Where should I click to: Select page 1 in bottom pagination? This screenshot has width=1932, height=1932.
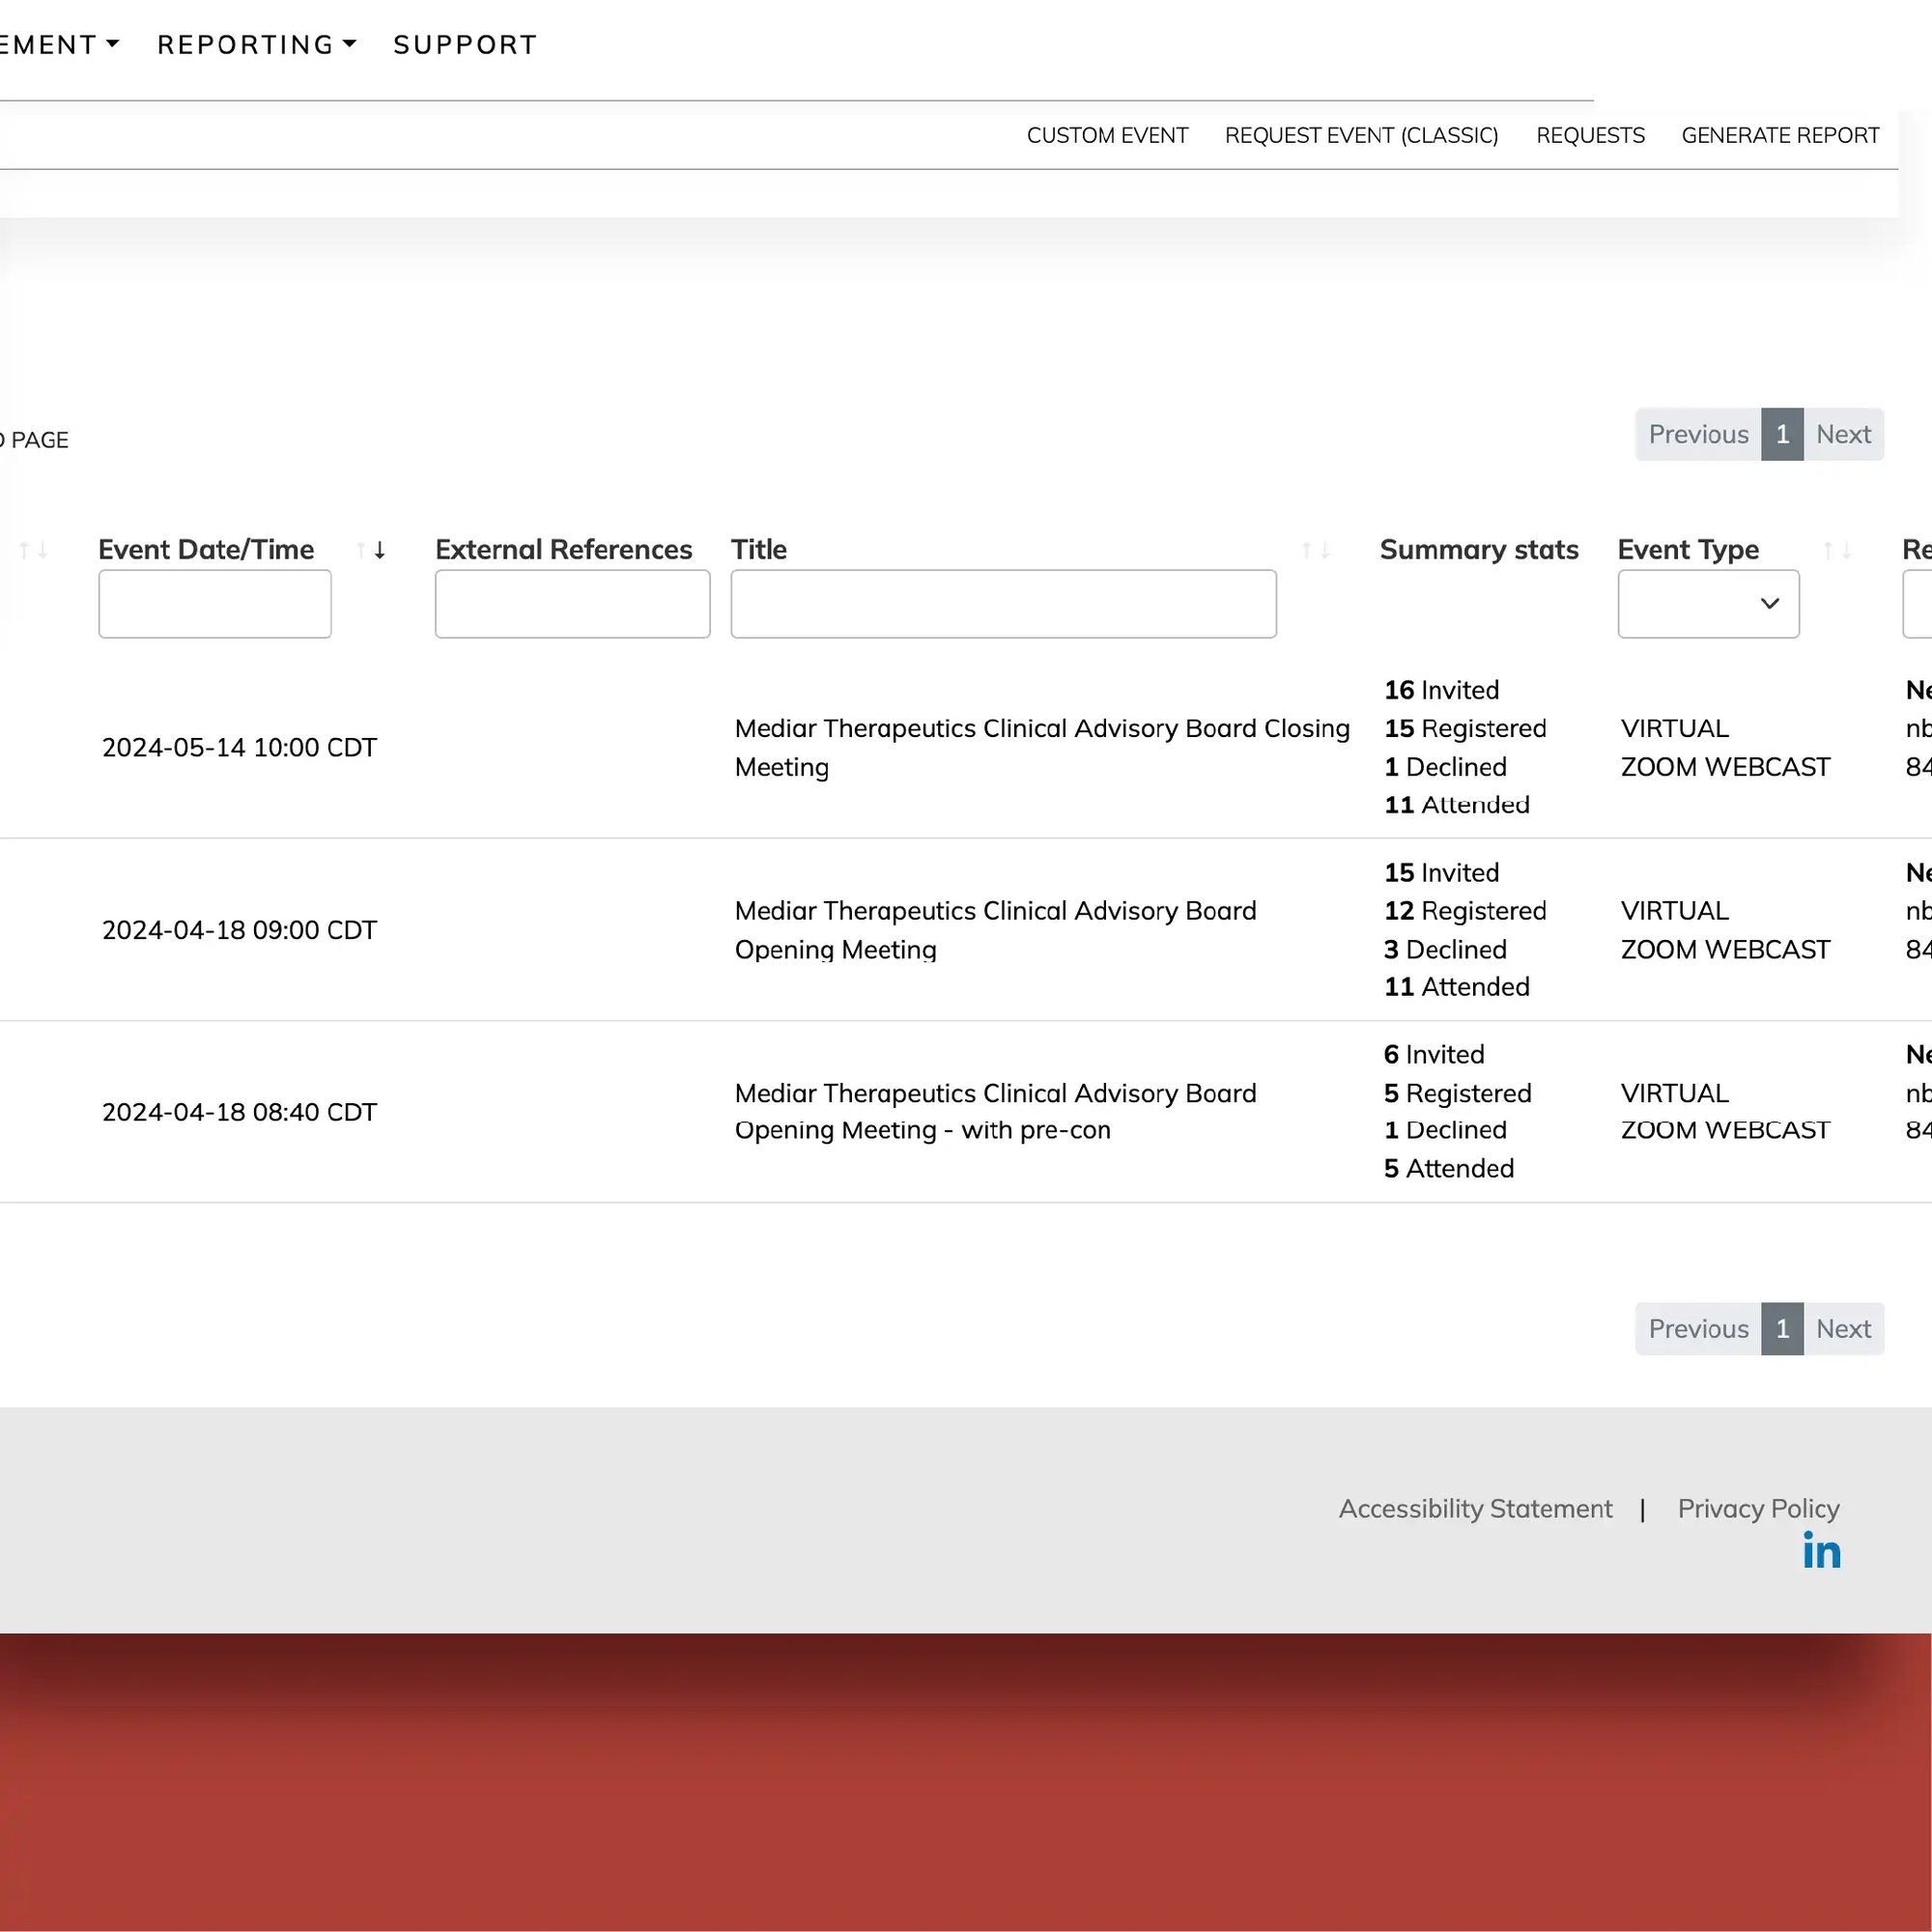click(1782, 1329)
